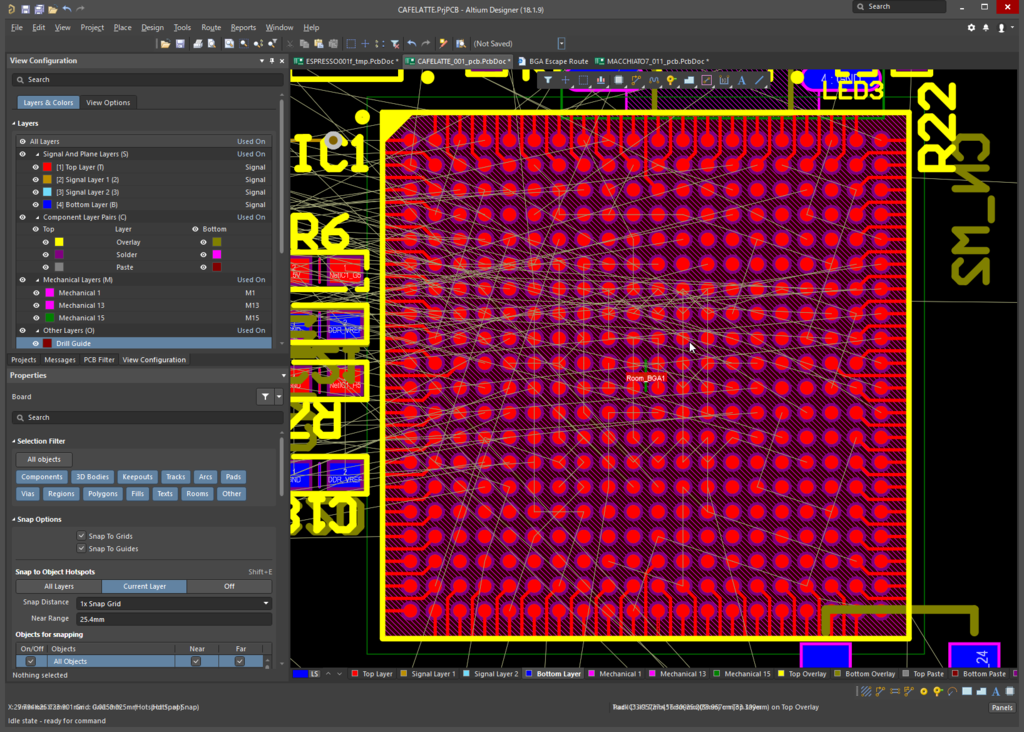The width and height of the screenshot is (1024, 732).
Task: Click Place Fill rectangle icon at bottom
Action: pos(967,692)
